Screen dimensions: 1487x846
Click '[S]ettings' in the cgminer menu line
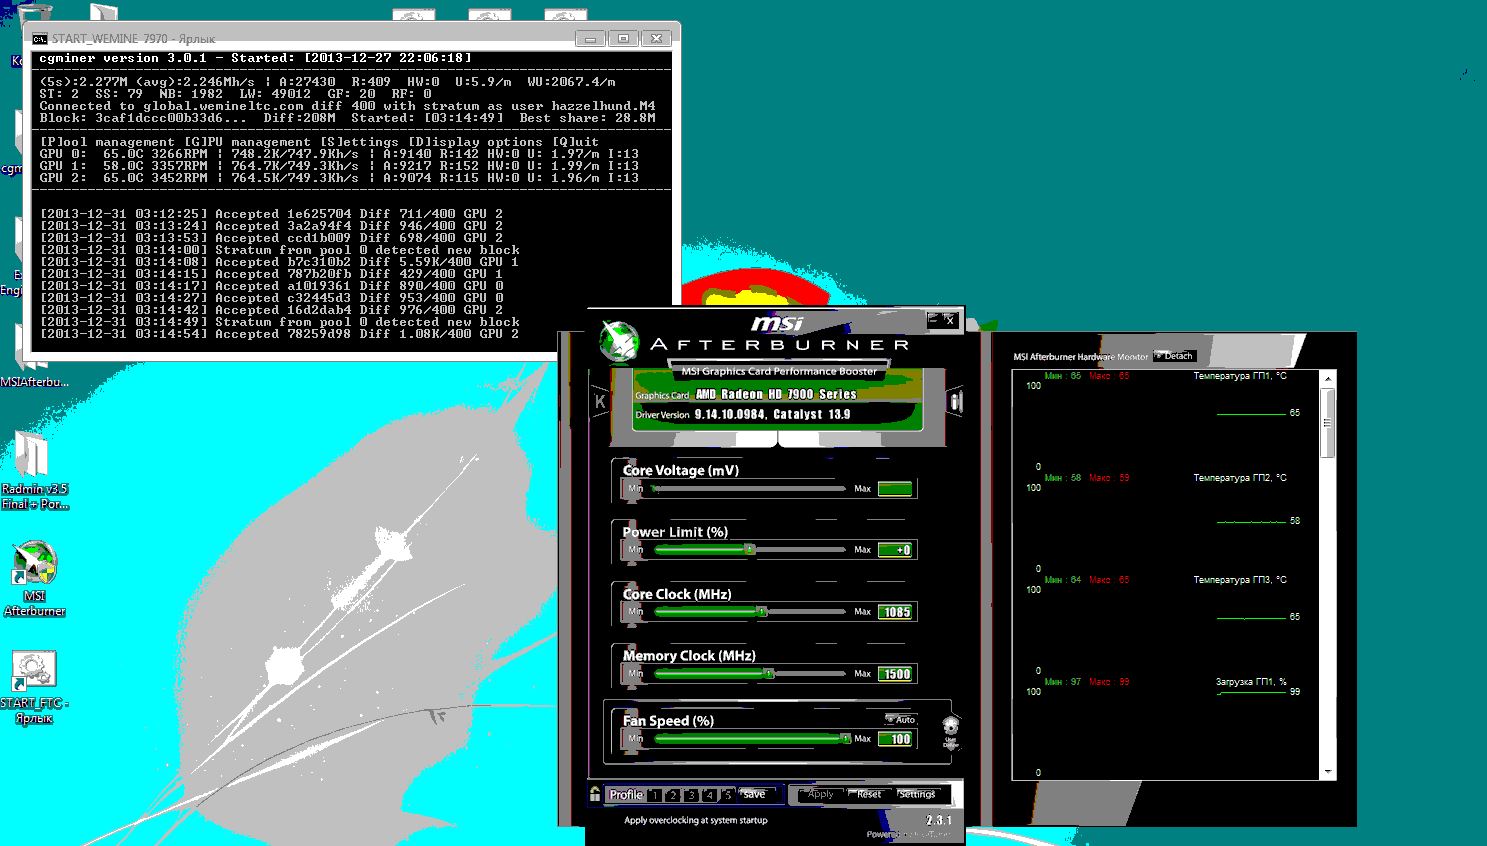click(360, 142)
